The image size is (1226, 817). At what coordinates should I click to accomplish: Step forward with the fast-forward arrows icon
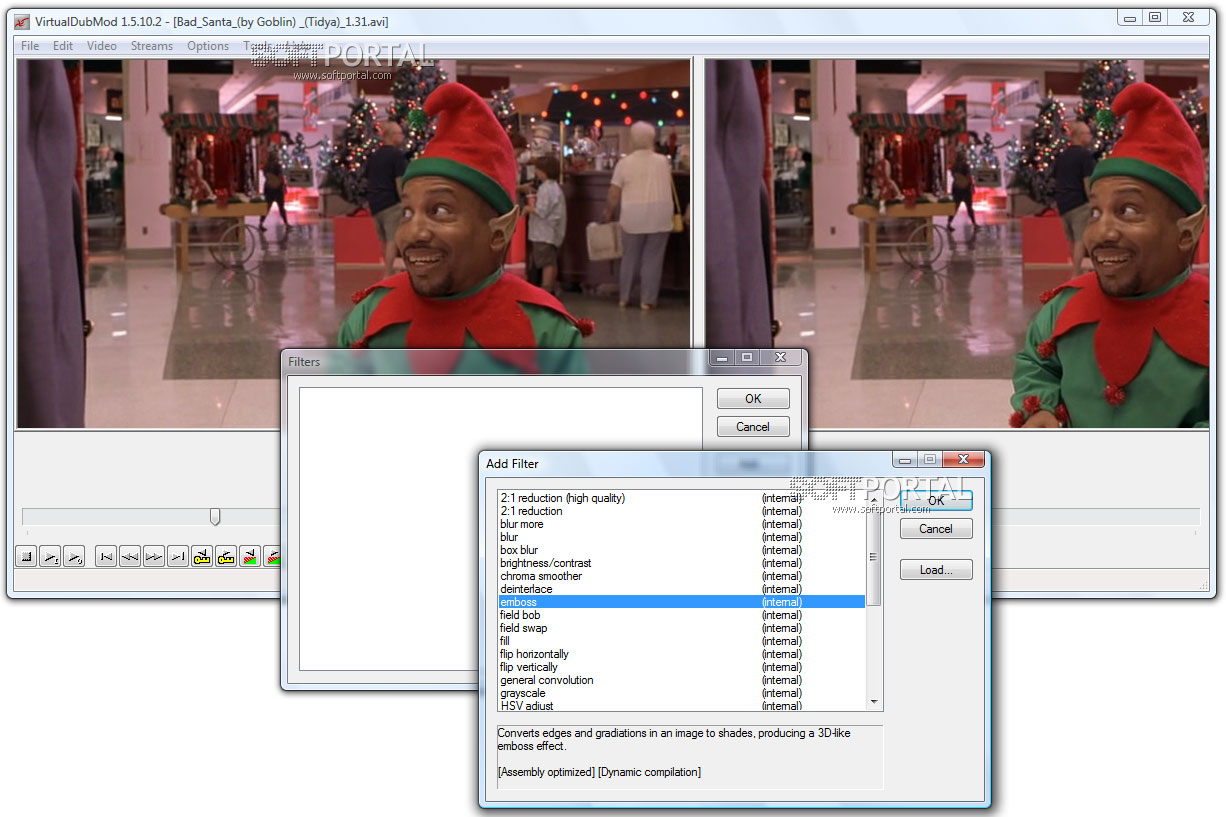[154, 557]
